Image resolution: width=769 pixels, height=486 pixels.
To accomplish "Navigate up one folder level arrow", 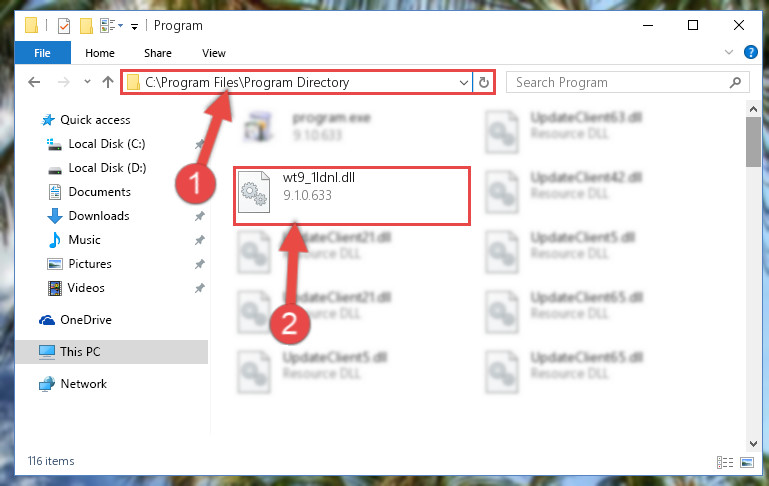I will (x=108, y=82).
